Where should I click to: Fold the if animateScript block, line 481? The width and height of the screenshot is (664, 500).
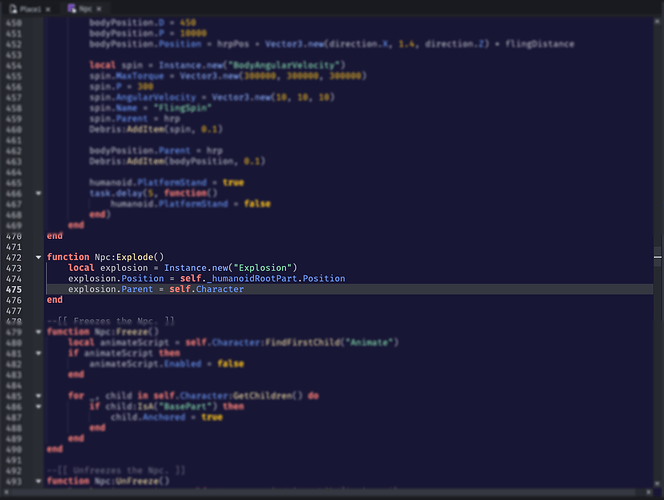[x=38, y=353]
